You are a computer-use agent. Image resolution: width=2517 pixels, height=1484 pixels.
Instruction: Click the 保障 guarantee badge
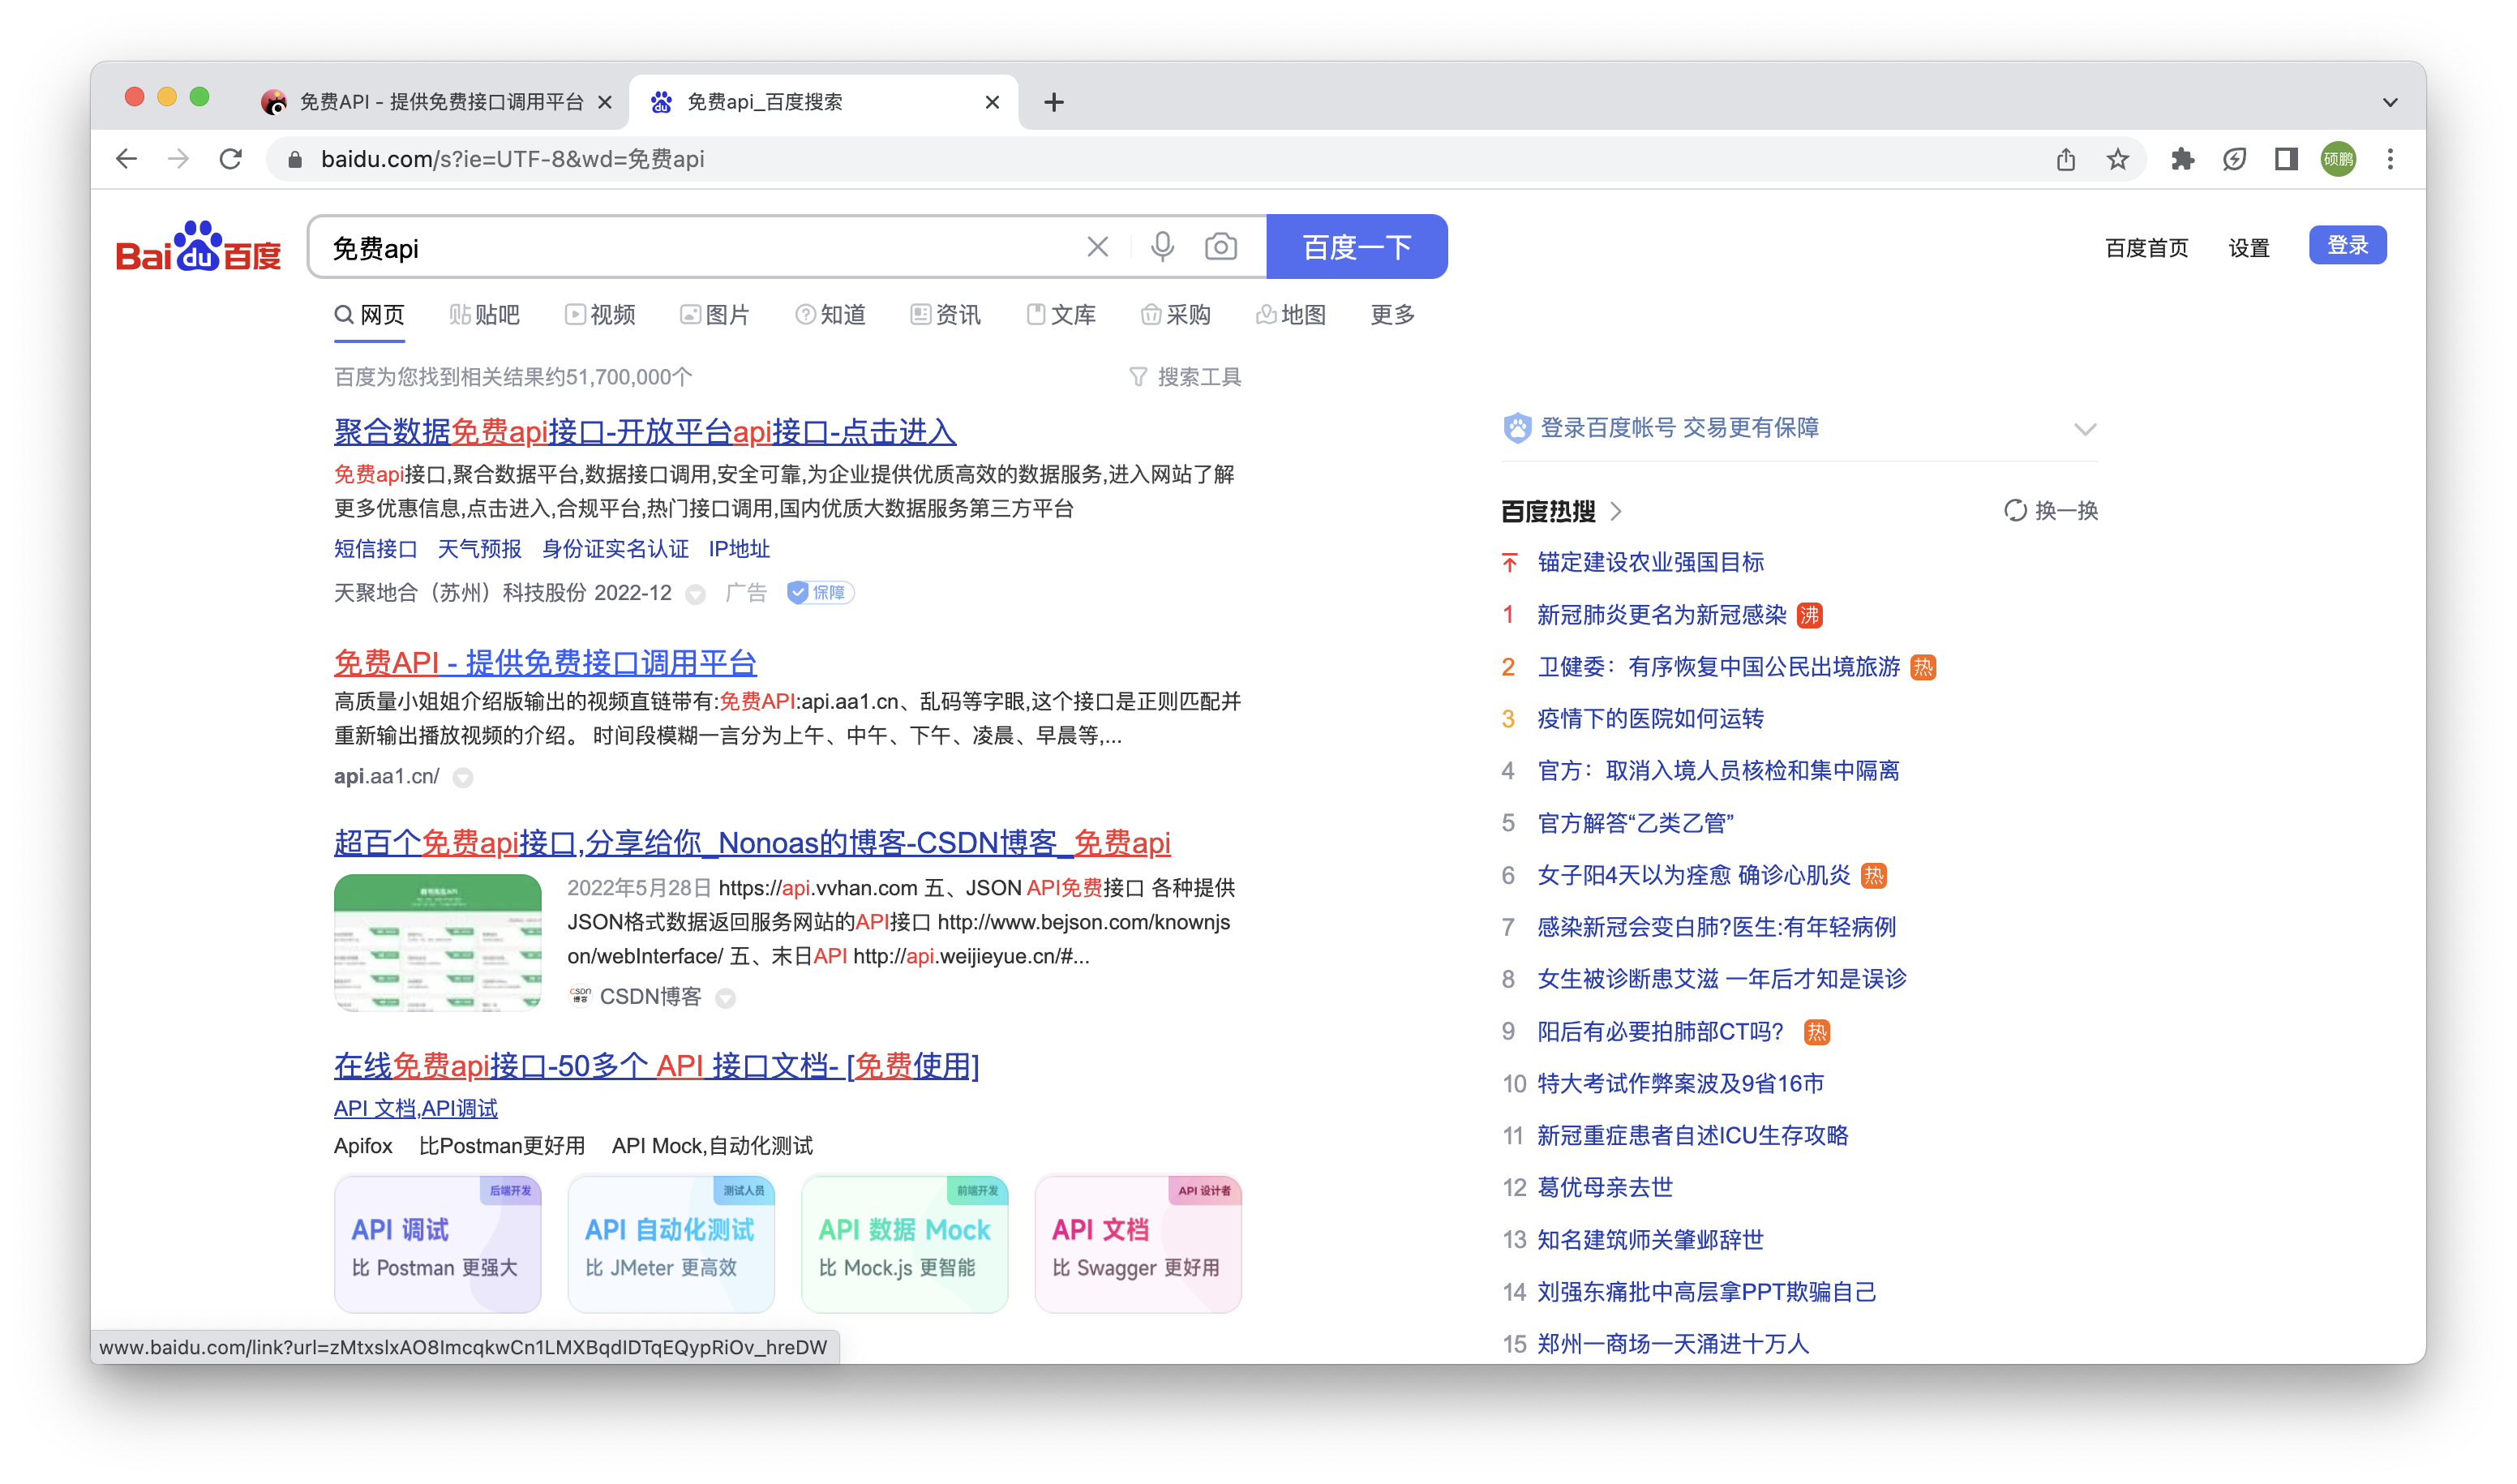[820, 593]
